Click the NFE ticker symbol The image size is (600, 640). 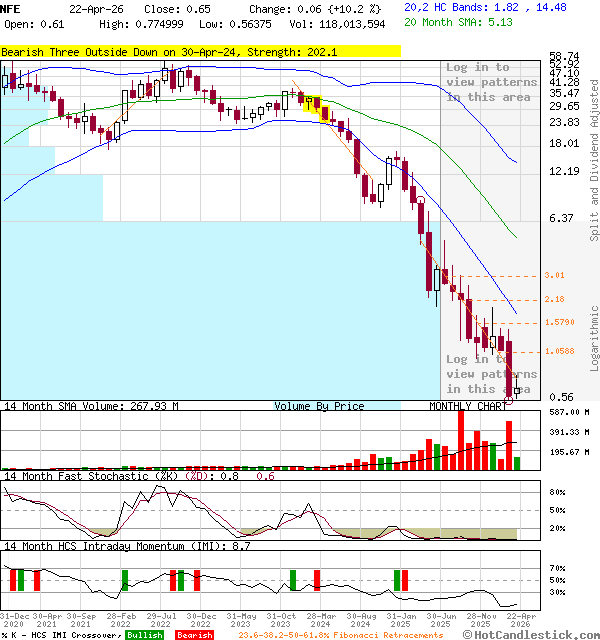(x=10, y=8)
